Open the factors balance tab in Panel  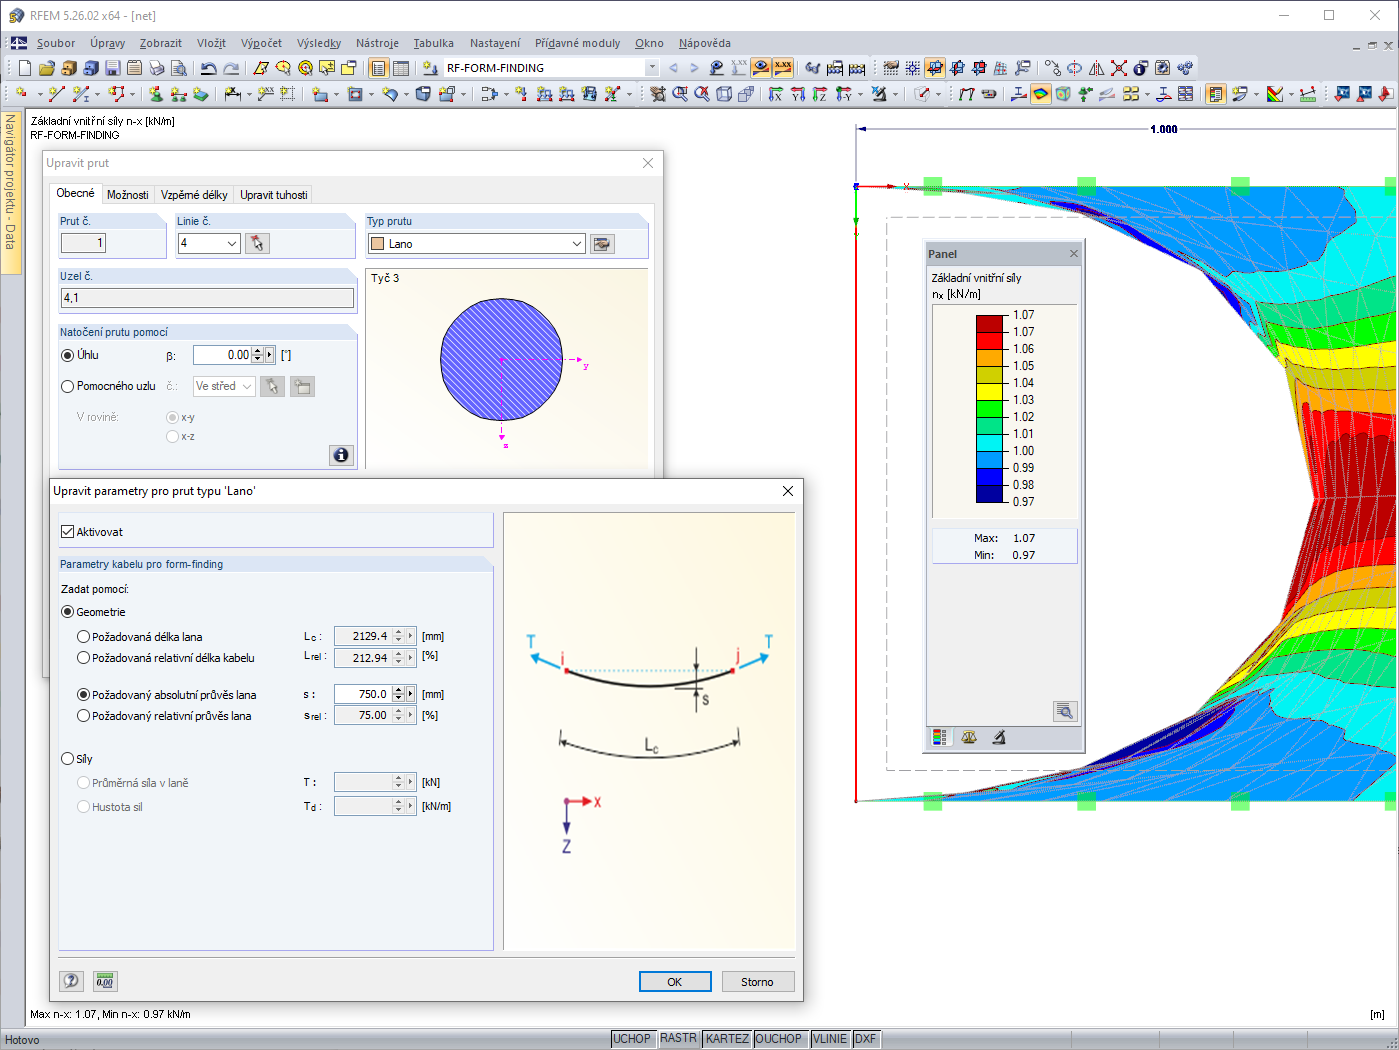click(x=969, y=737)
